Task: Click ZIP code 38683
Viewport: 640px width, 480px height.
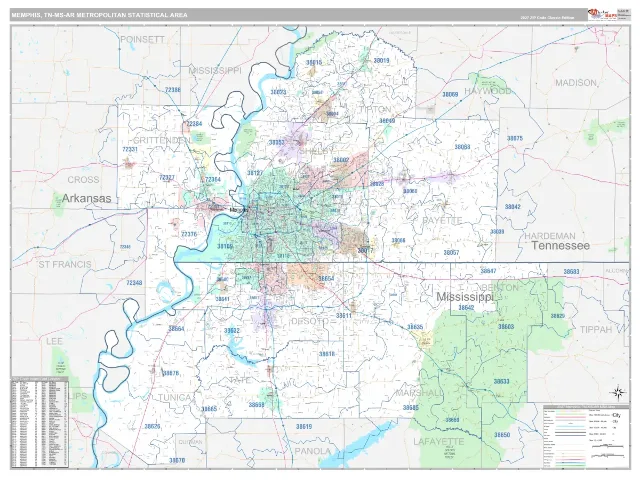Action: click(571, 271)
